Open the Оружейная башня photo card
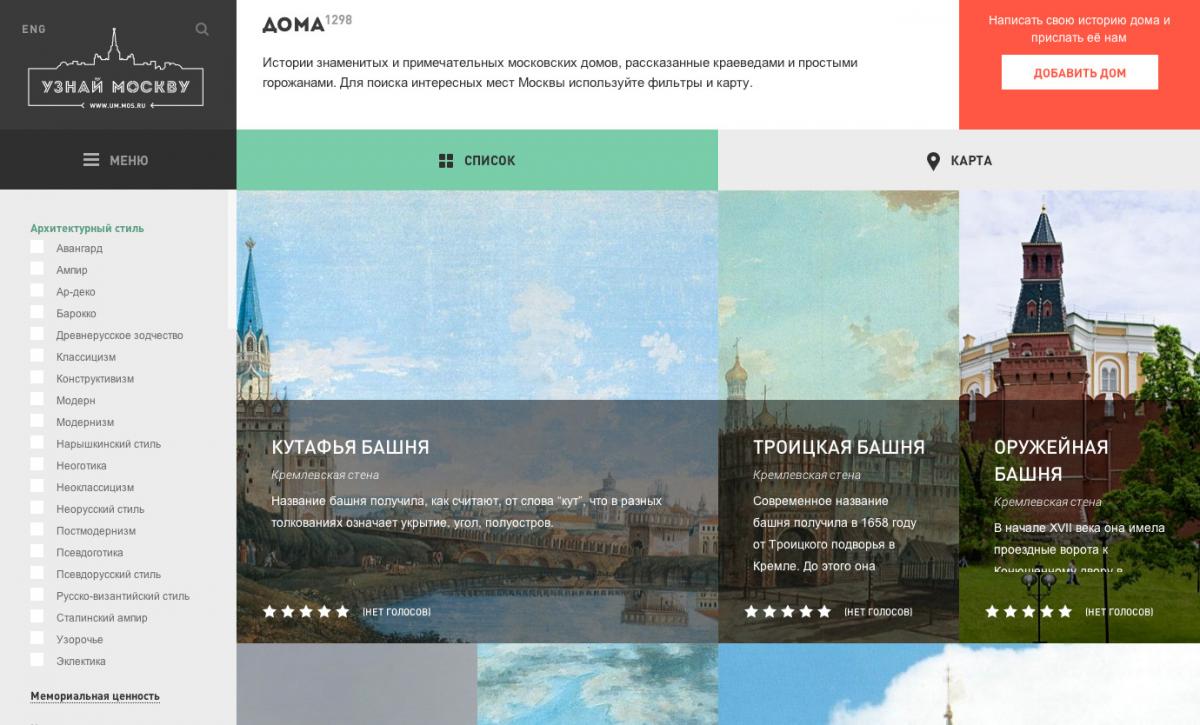Screen dimensions: 1200x725 [x=1079, y=416]
